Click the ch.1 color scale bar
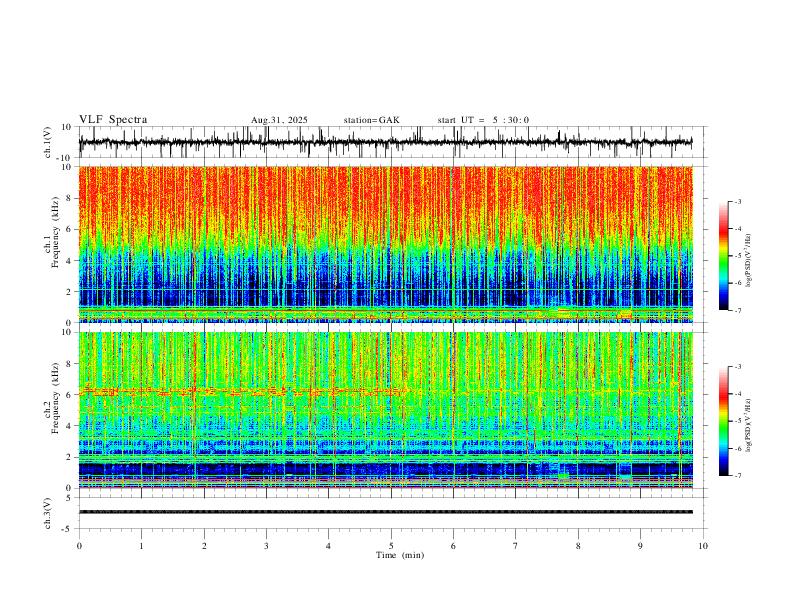The width and height of the screenshot is (792, 612). (723, 256)
